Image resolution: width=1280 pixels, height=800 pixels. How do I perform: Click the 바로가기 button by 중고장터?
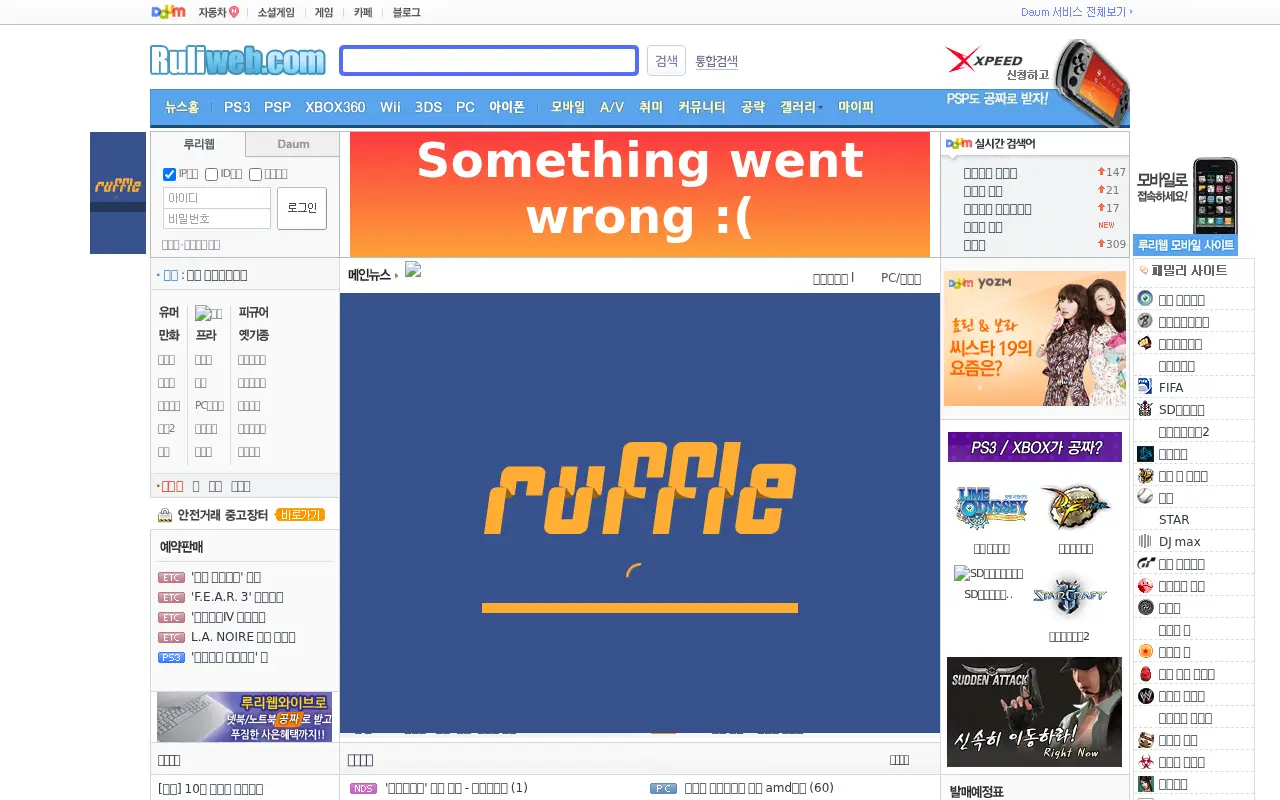click(x=301, y=515)
